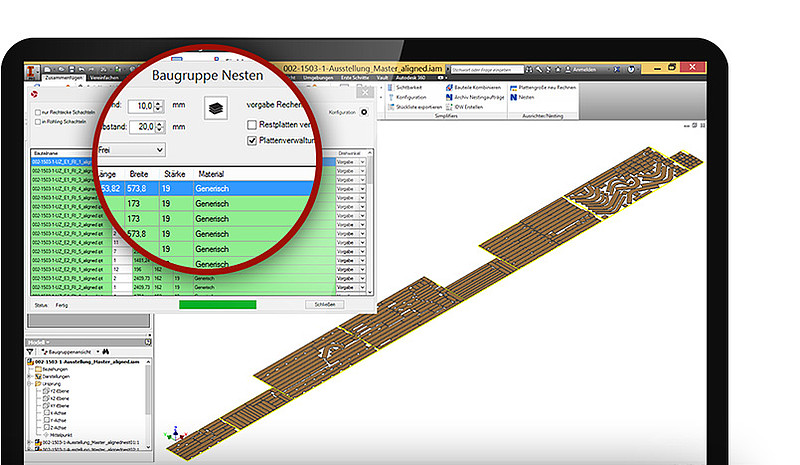Viewport: 800px width, 465px height.
Task: Switch to Vereinfachen ribbon tab
Action: 104,78
